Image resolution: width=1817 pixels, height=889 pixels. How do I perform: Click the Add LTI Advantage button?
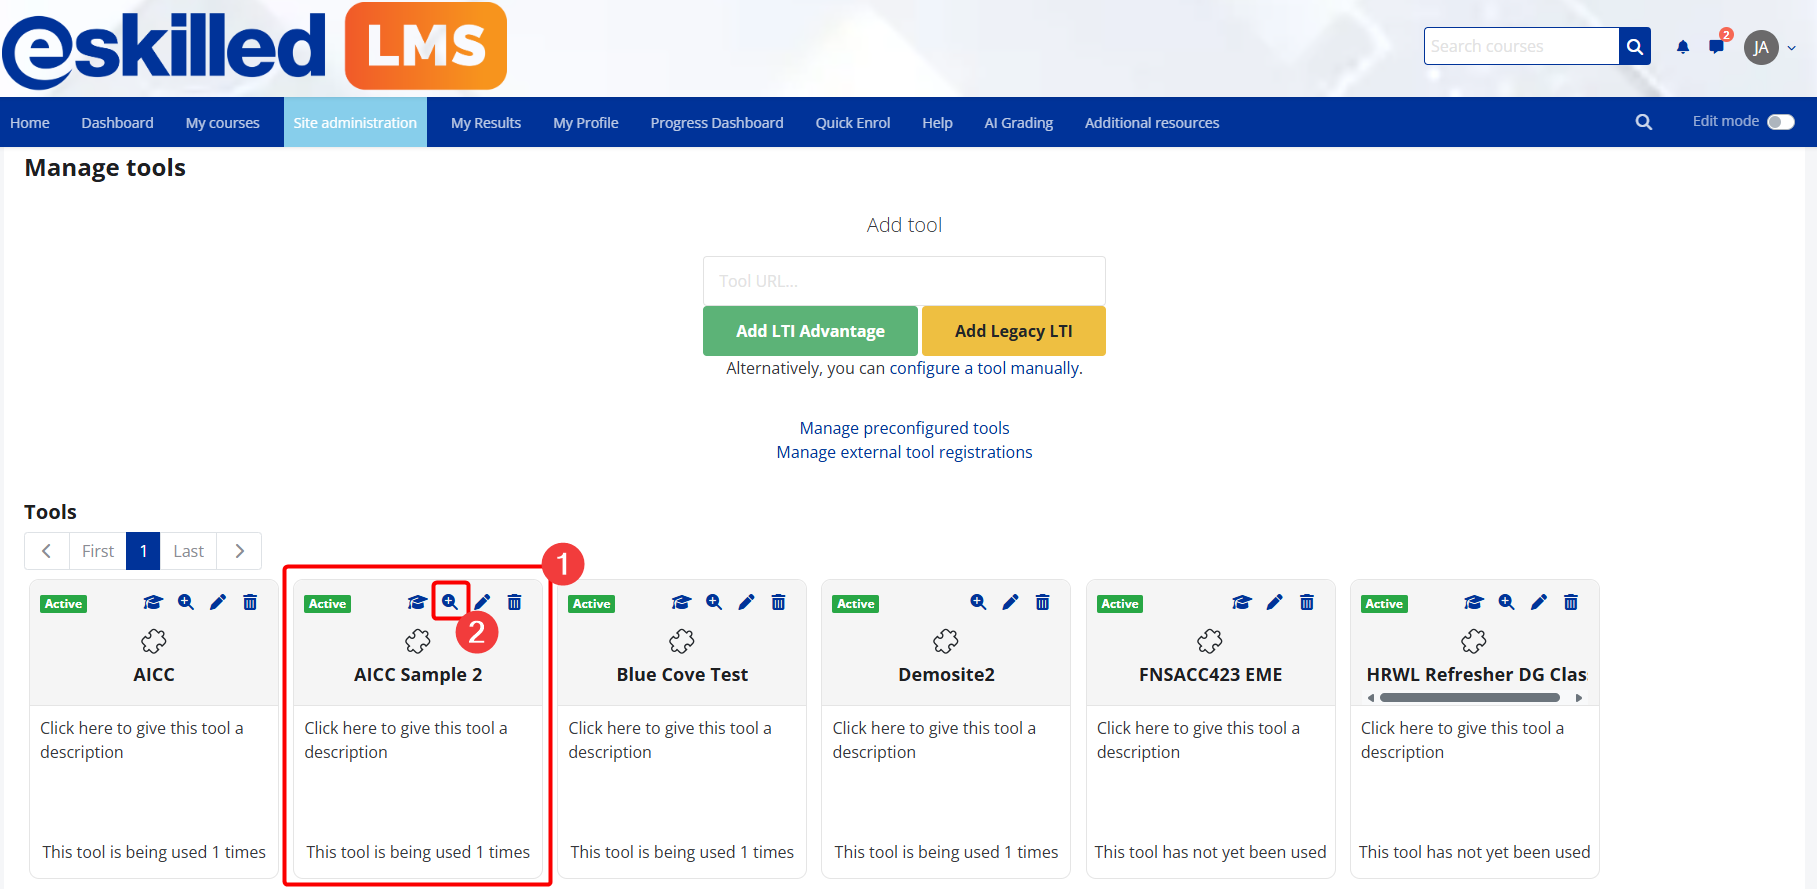[x=810, y=331]
